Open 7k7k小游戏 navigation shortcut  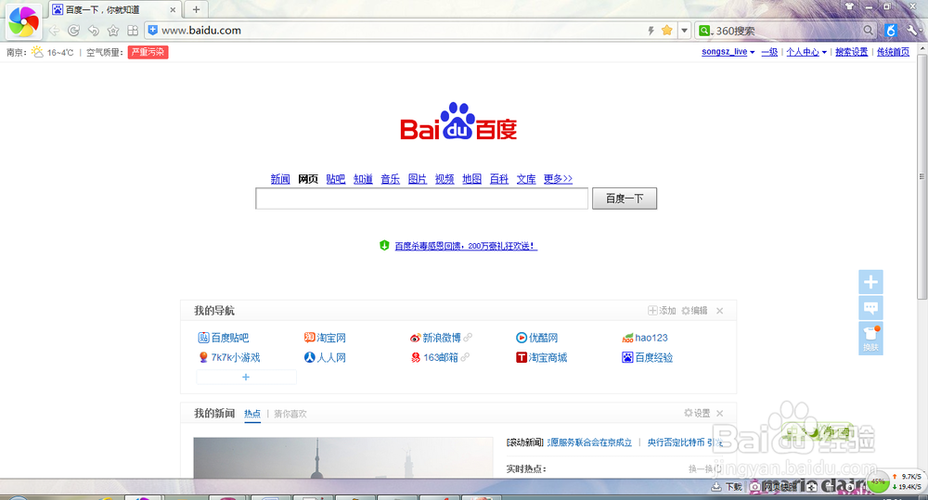pos(229,357)
